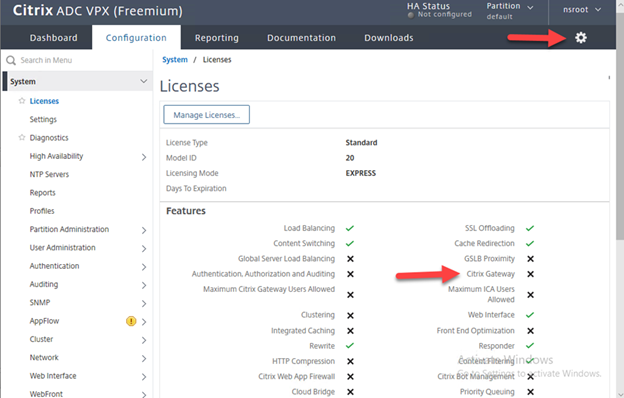624x398 pixels.
Task: Click the Manage Licenses button
Action: click(x=207, y=115)
